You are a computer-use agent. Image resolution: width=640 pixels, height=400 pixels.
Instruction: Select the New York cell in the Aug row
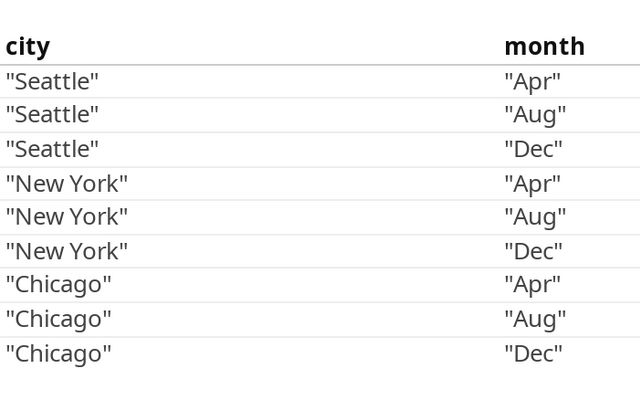pyautogui.click(x=67, y=217)
